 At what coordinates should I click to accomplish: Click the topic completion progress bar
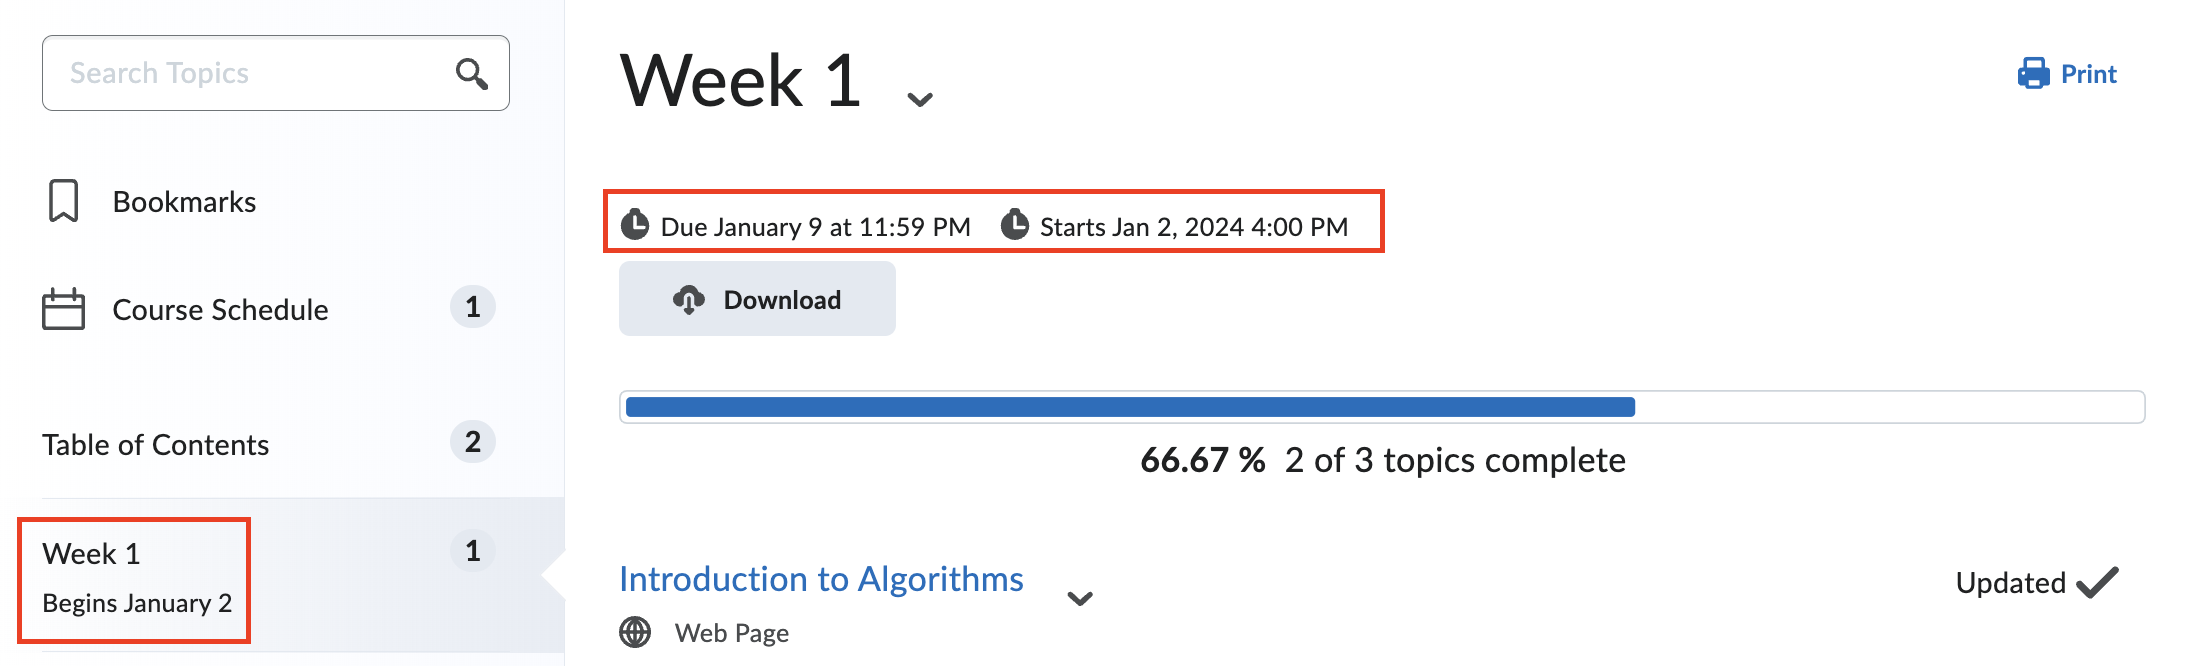pos(1380,407)
